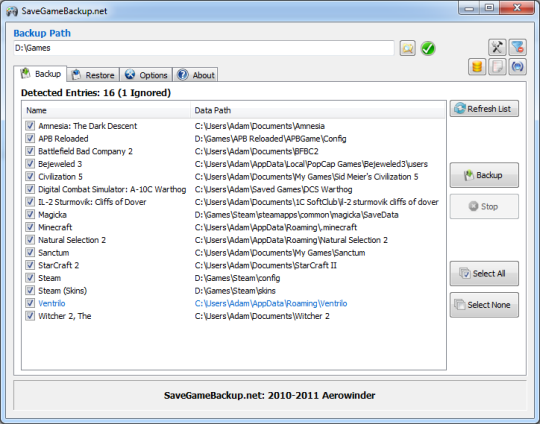Viewport: 540px width, 424px height.
Task: Open the Options tab
Action: click(x=146, y=75)
